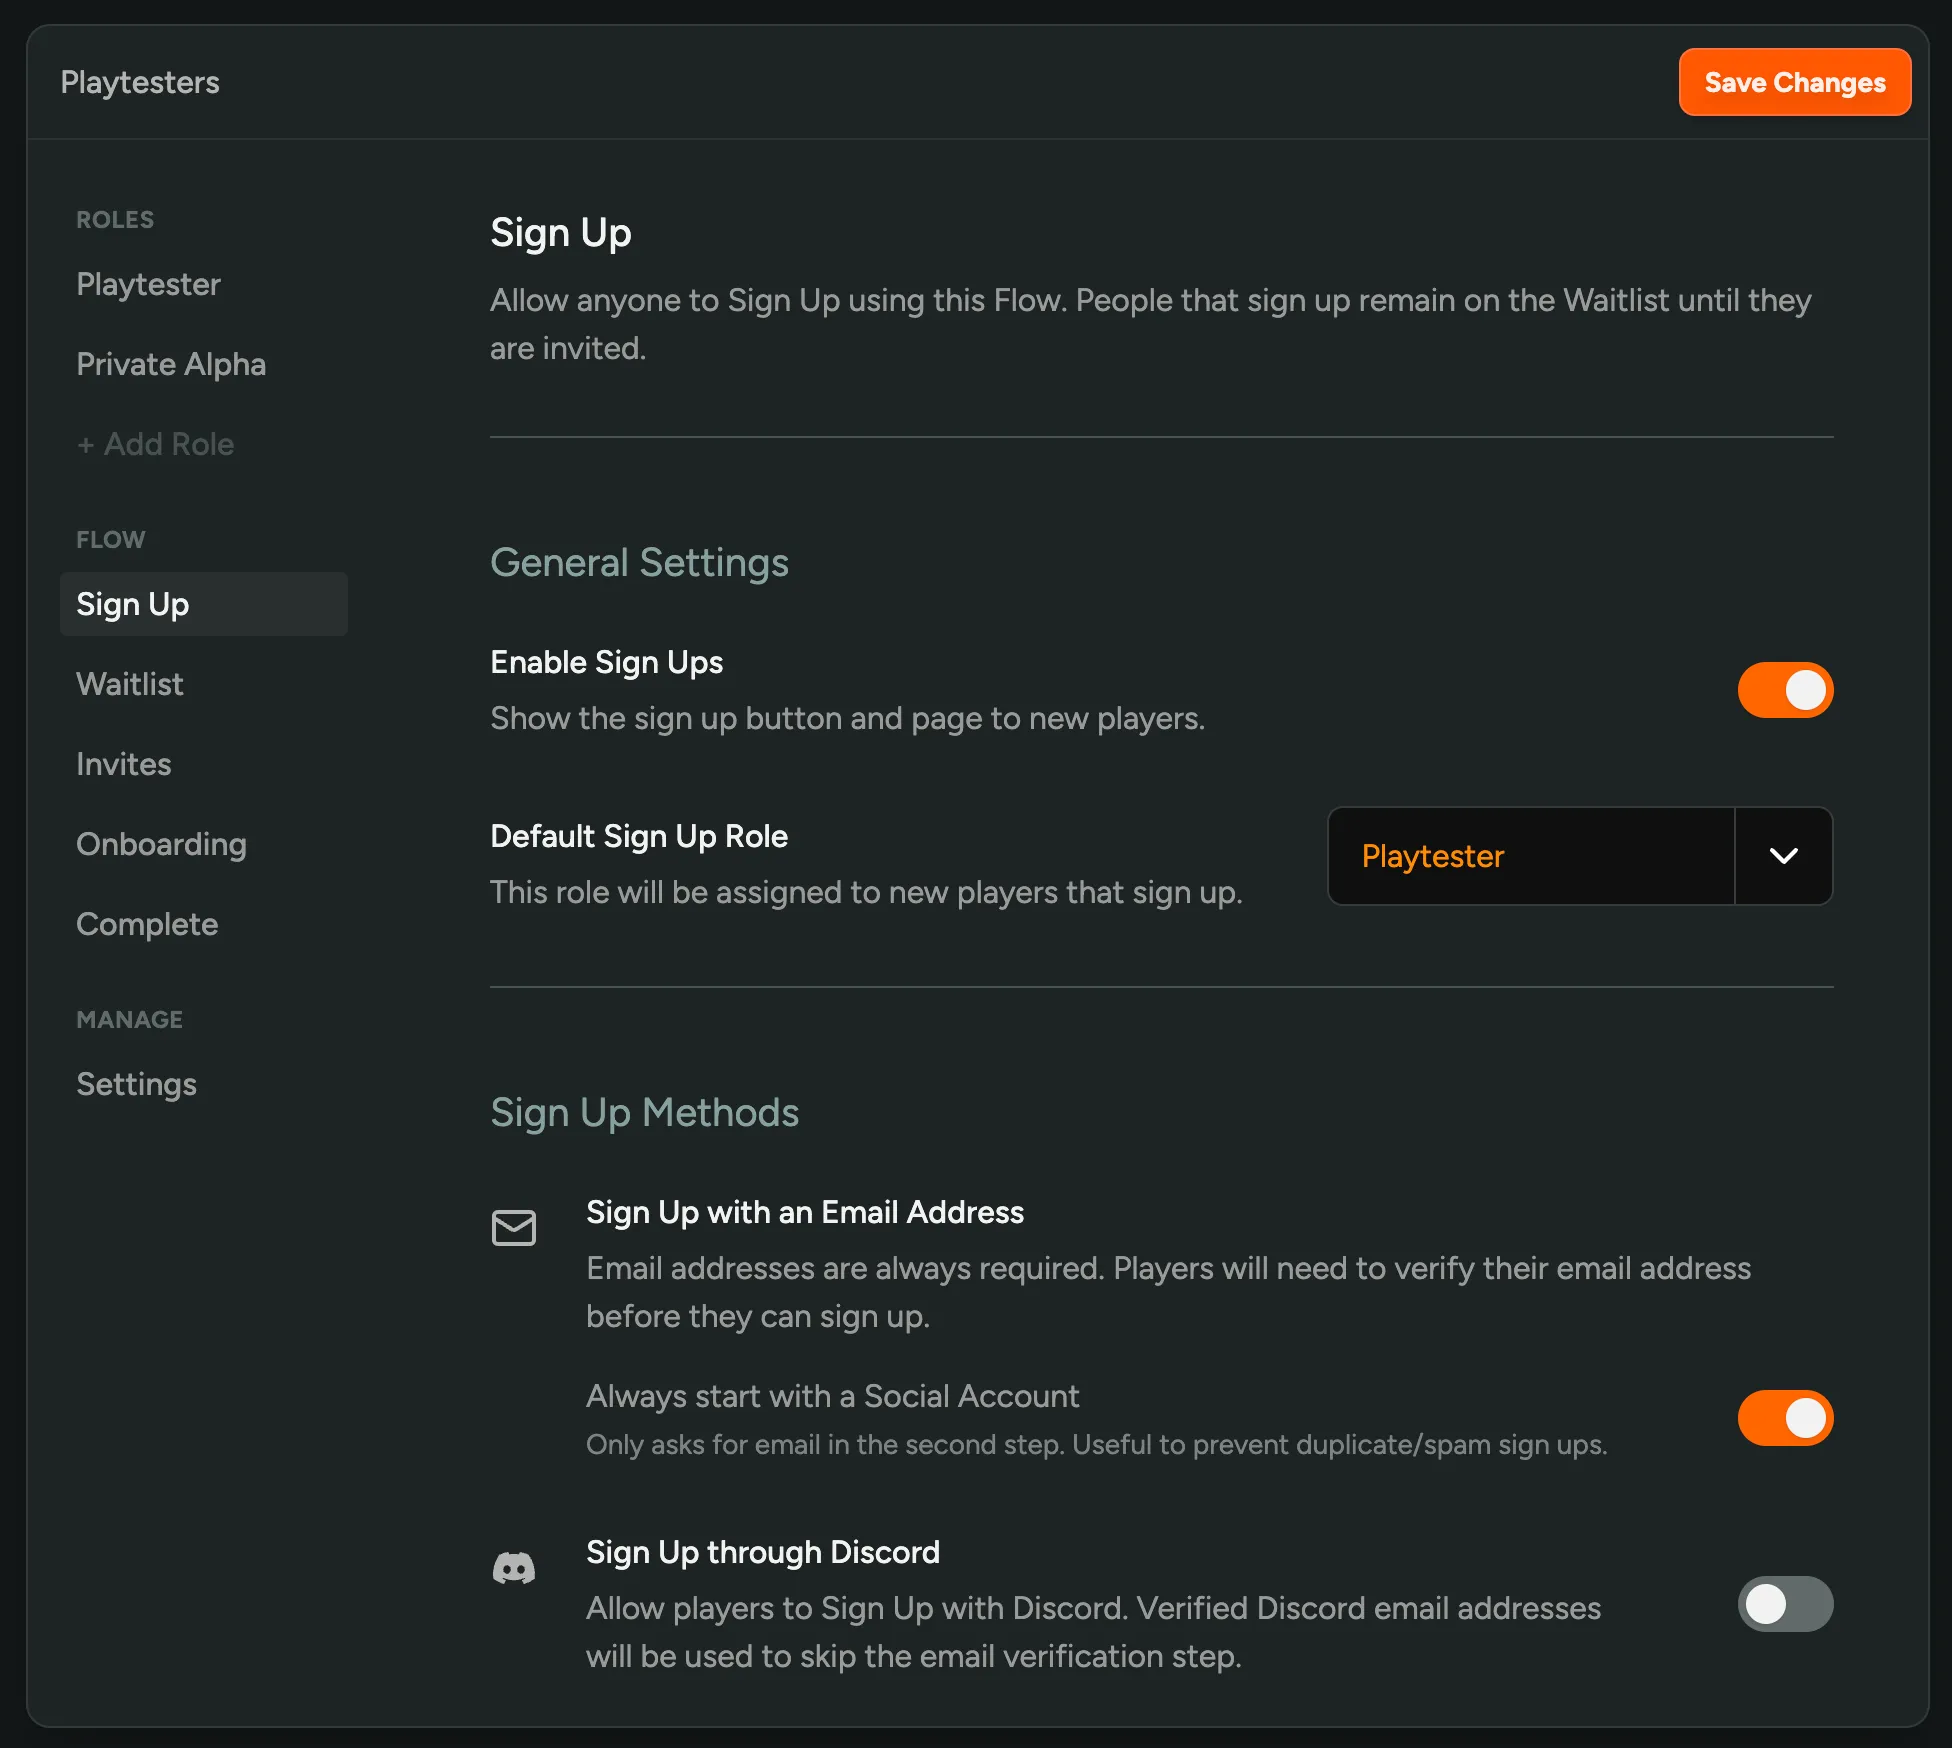Open the Onboarding flow step

[161, 844]
